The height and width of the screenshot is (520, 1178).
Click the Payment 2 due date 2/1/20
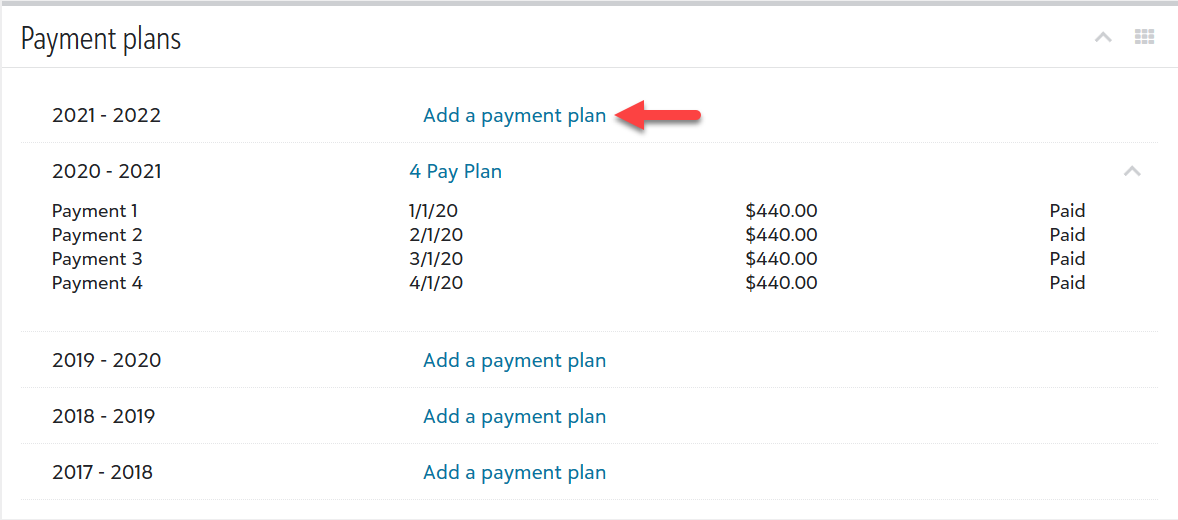click(x=436, y=235)
